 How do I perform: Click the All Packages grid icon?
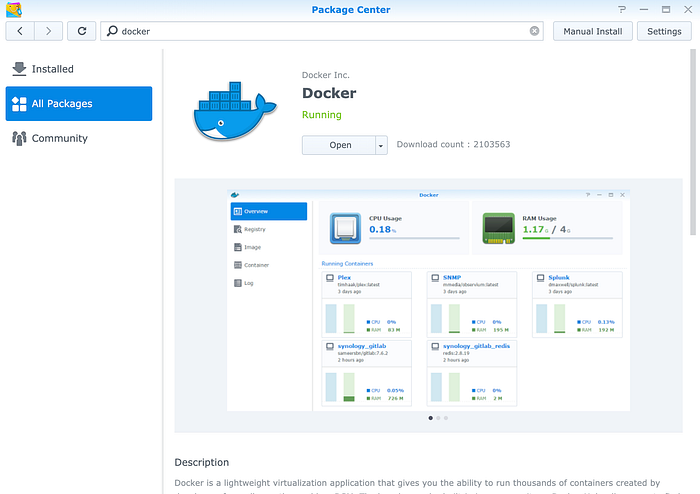click(x=19, y=104)
